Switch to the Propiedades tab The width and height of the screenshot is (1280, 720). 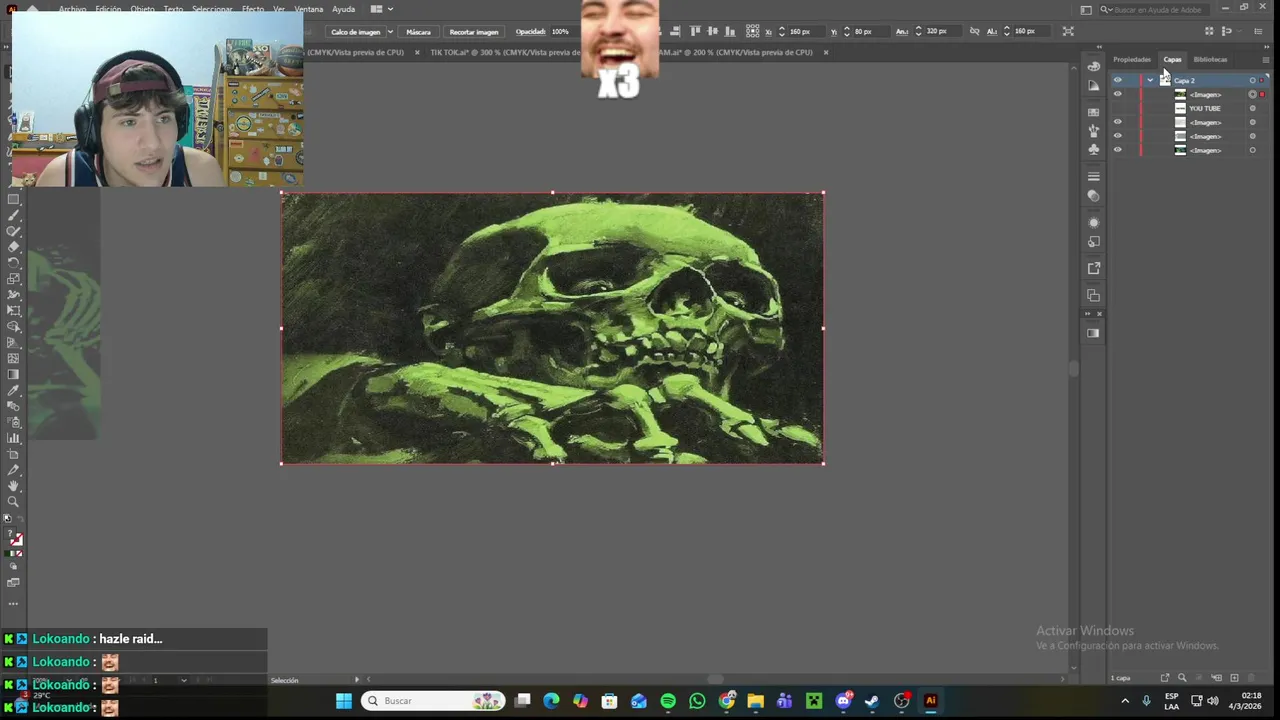pos(1132,60)
